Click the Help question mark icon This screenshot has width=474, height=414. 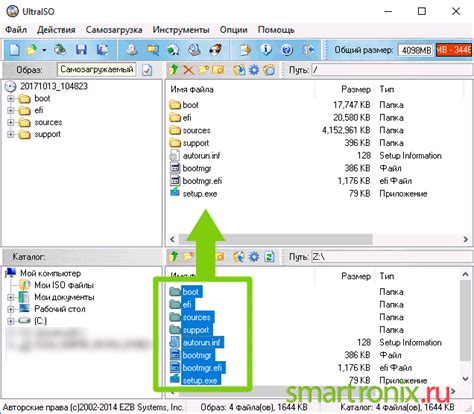tap(287, 50)
